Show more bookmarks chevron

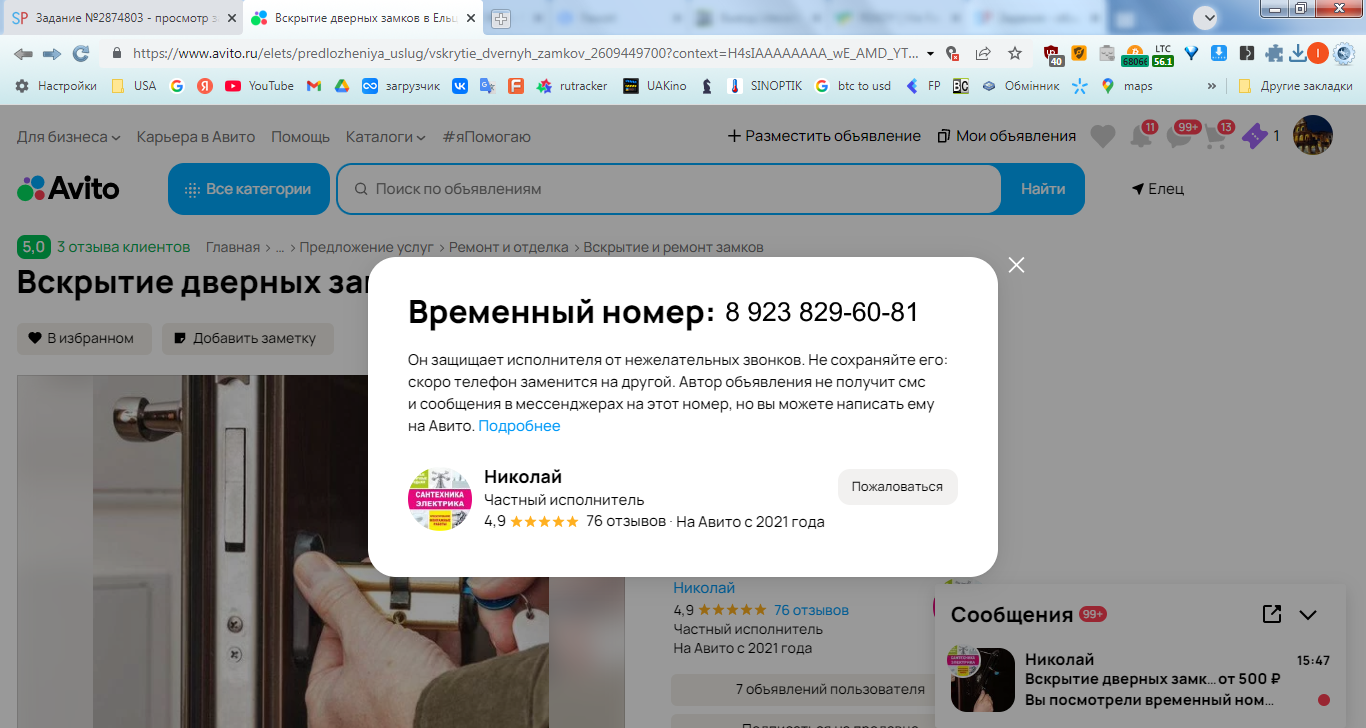click(1212, 86)
